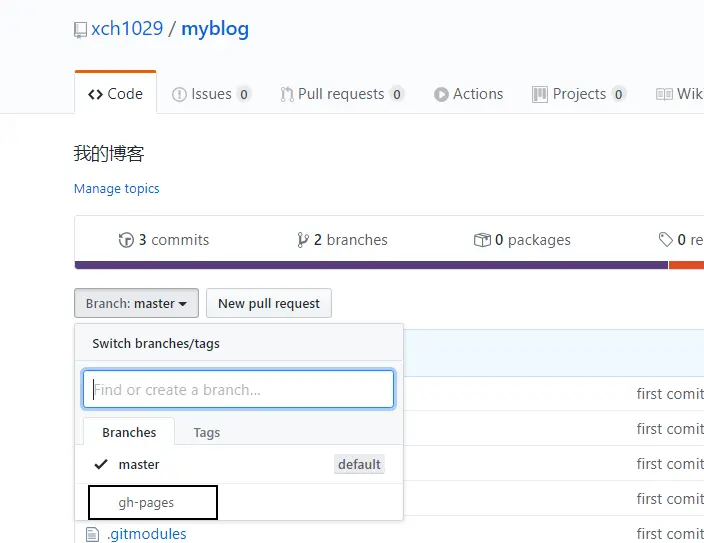This screenshot has height=543, width=704.
Task: Click the packages box icon
Action: click(x=482, y=240)
